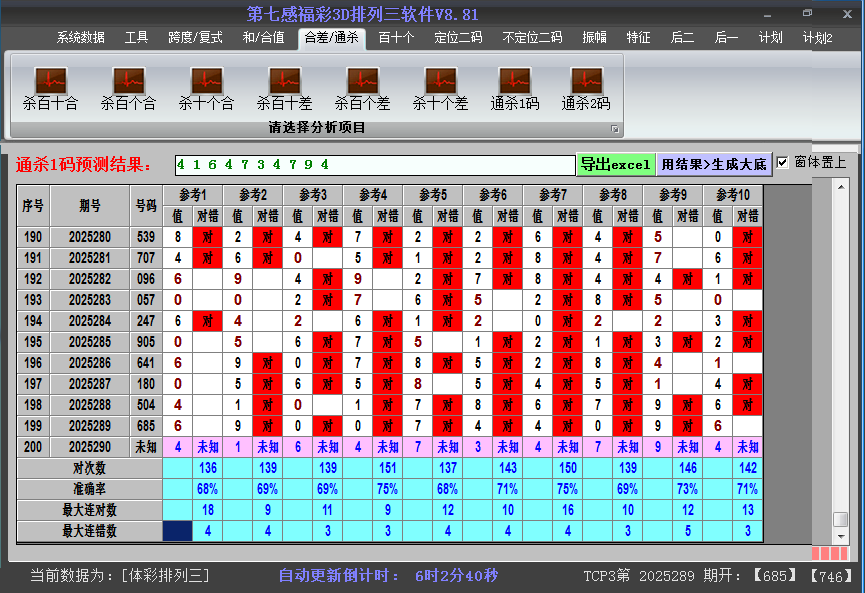
Task: Switch to the 跨度/复式 tab
Action: click(197, 37)
